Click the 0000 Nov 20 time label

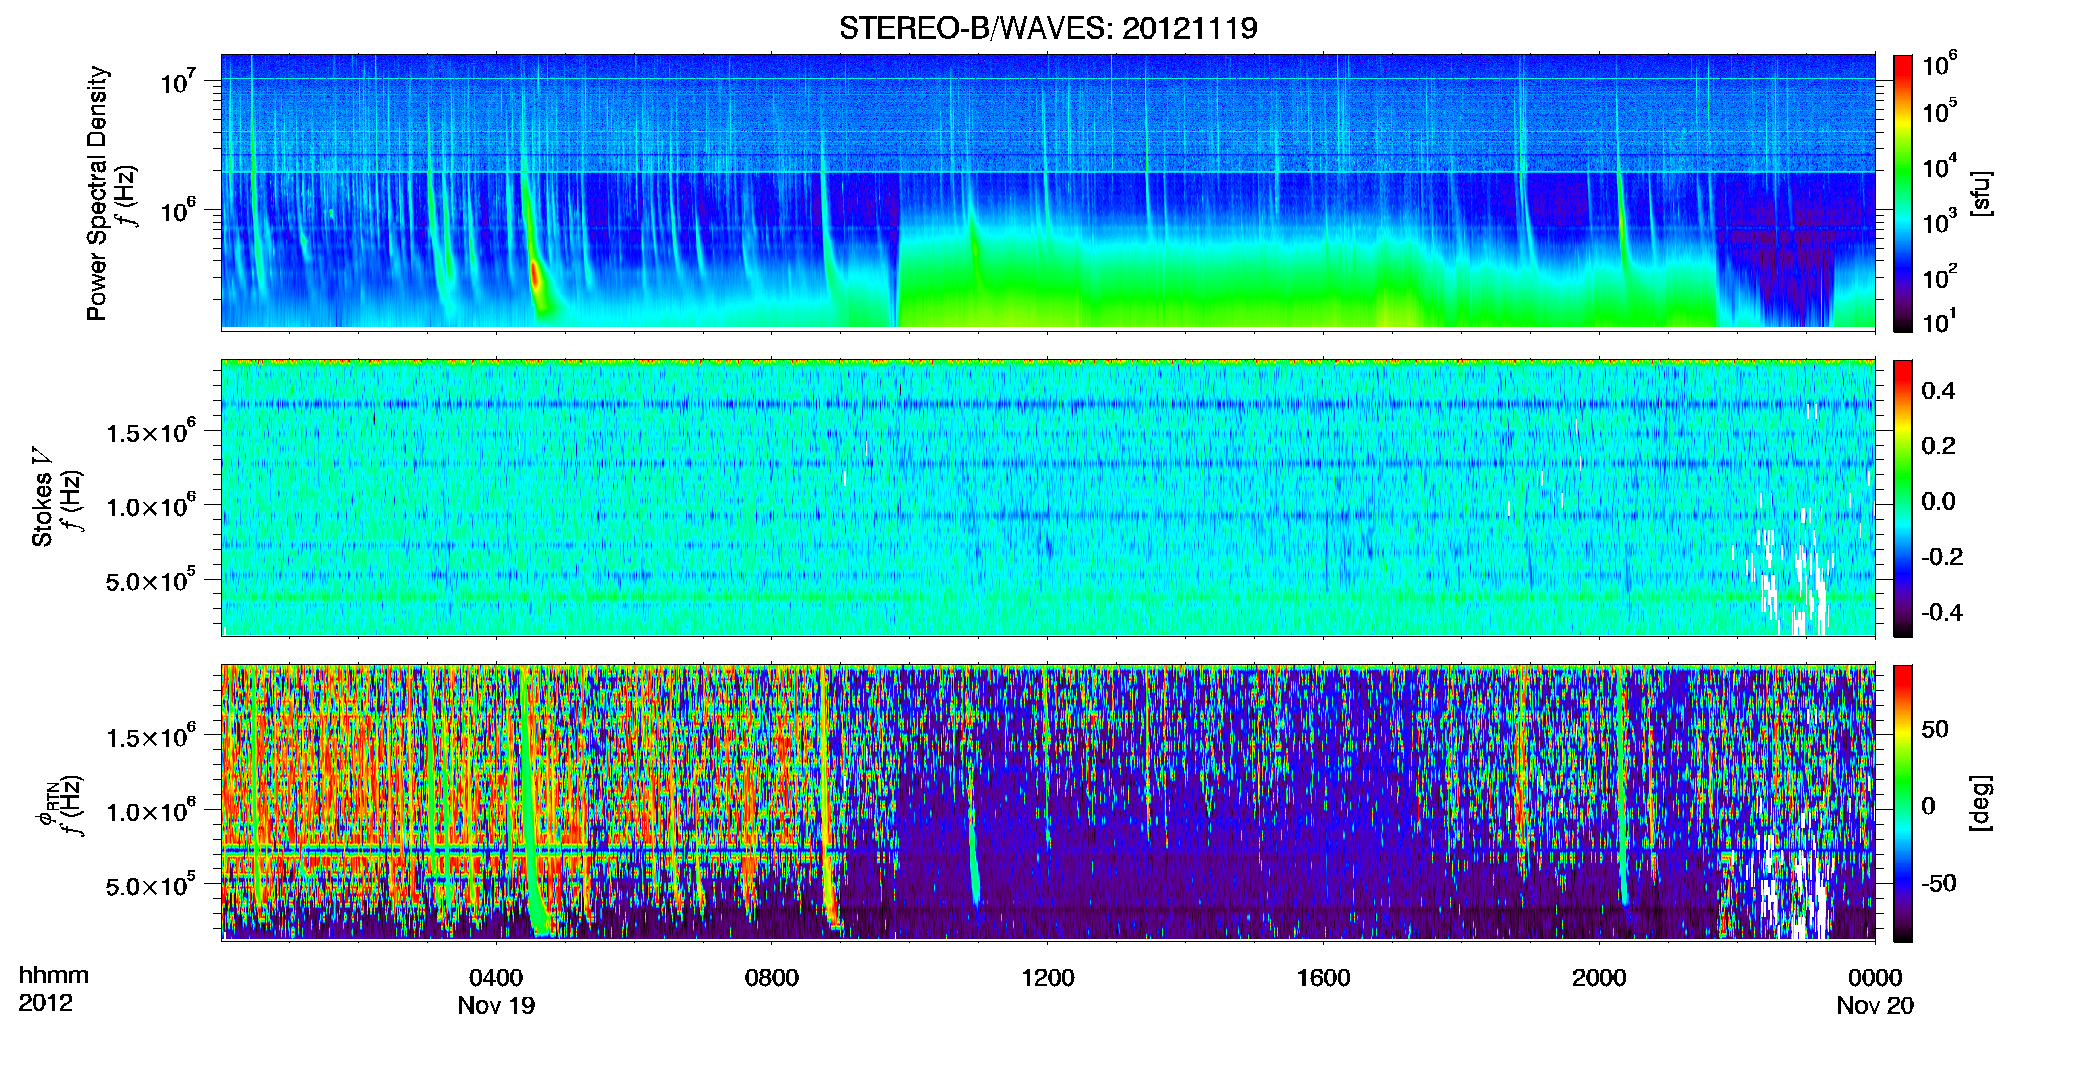click(x=1875, y=991)
